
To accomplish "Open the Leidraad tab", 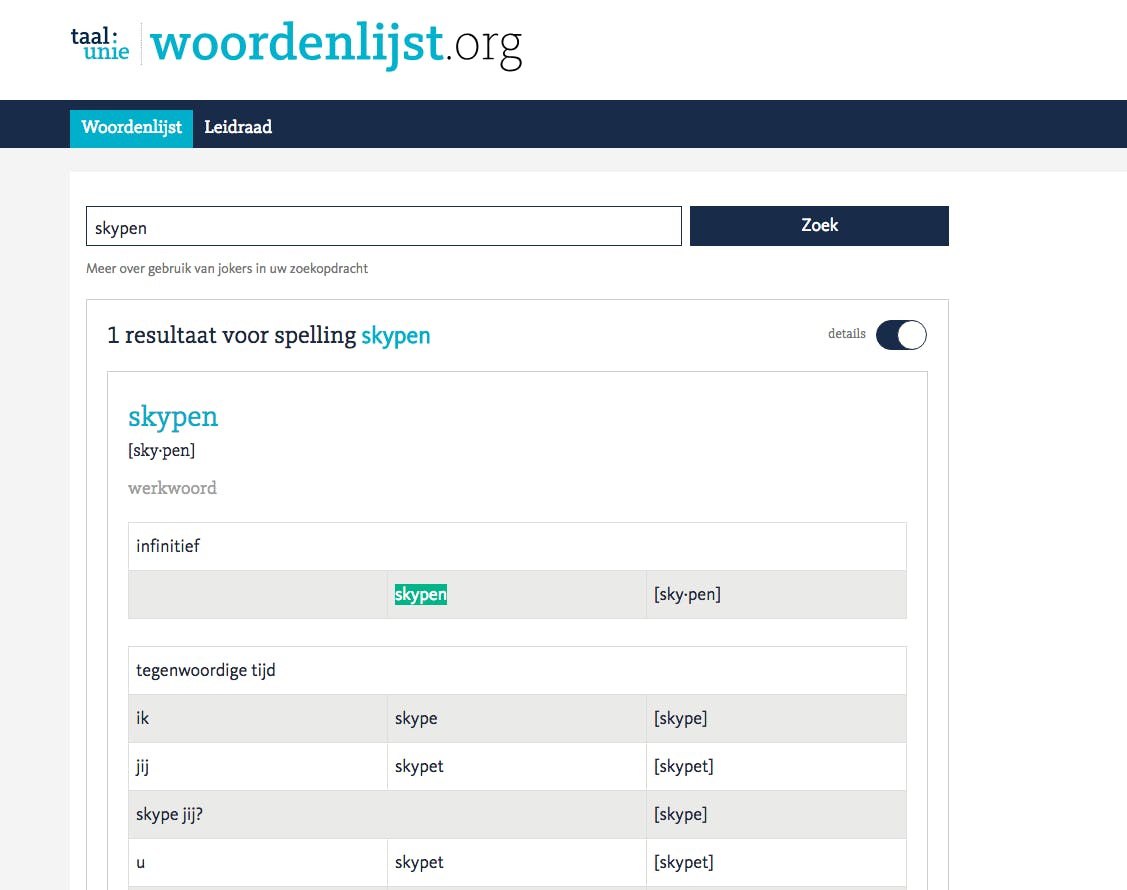I will (x=238, y=128).
